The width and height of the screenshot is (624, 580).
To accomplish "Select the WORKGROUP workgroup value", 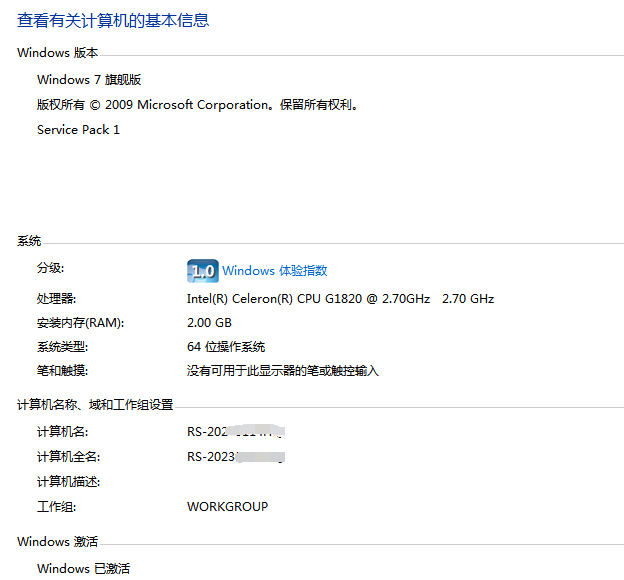I will pyautogui.click(x=228, y=506).
